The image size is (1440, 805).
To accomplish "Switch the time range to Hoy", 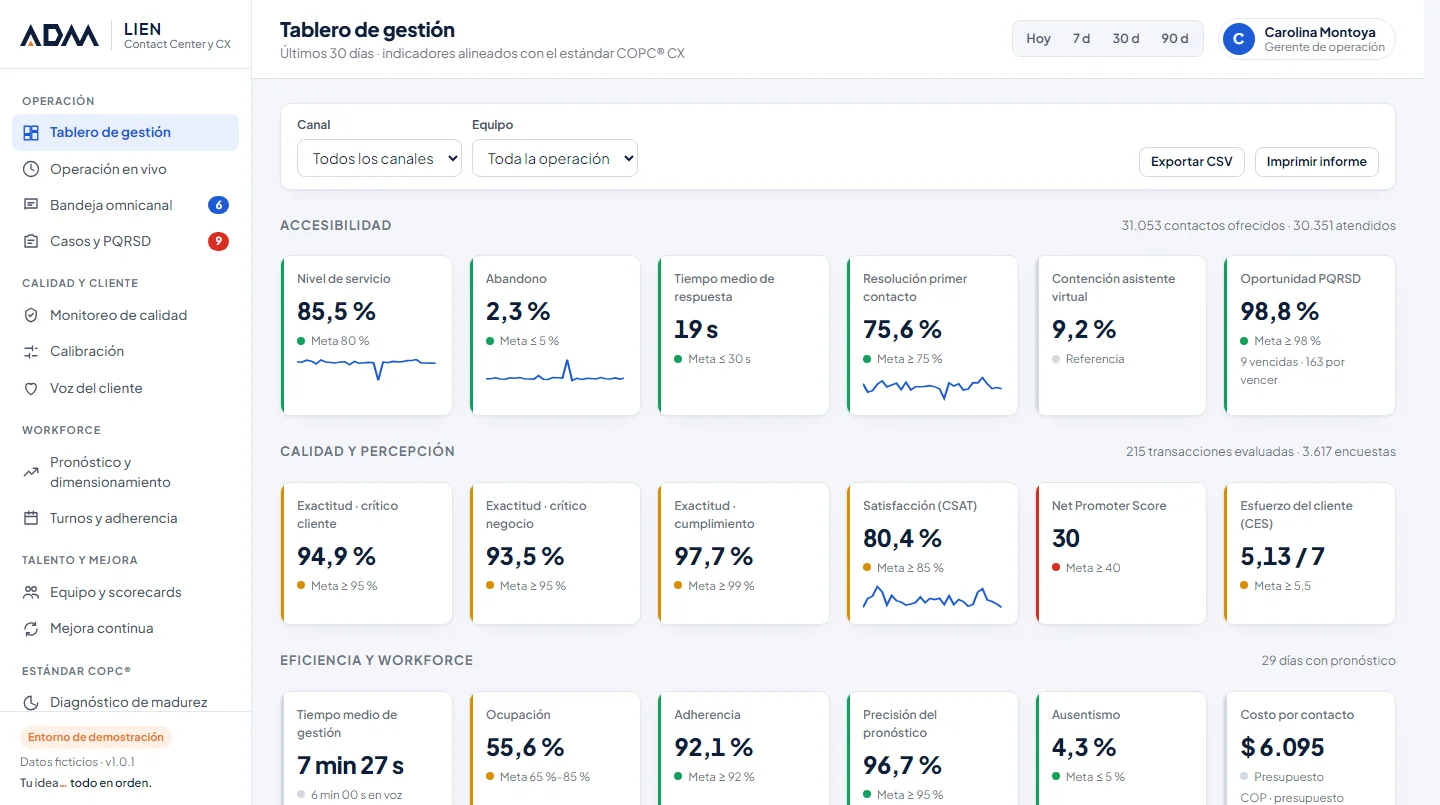I will click(x=1038, y=39).
